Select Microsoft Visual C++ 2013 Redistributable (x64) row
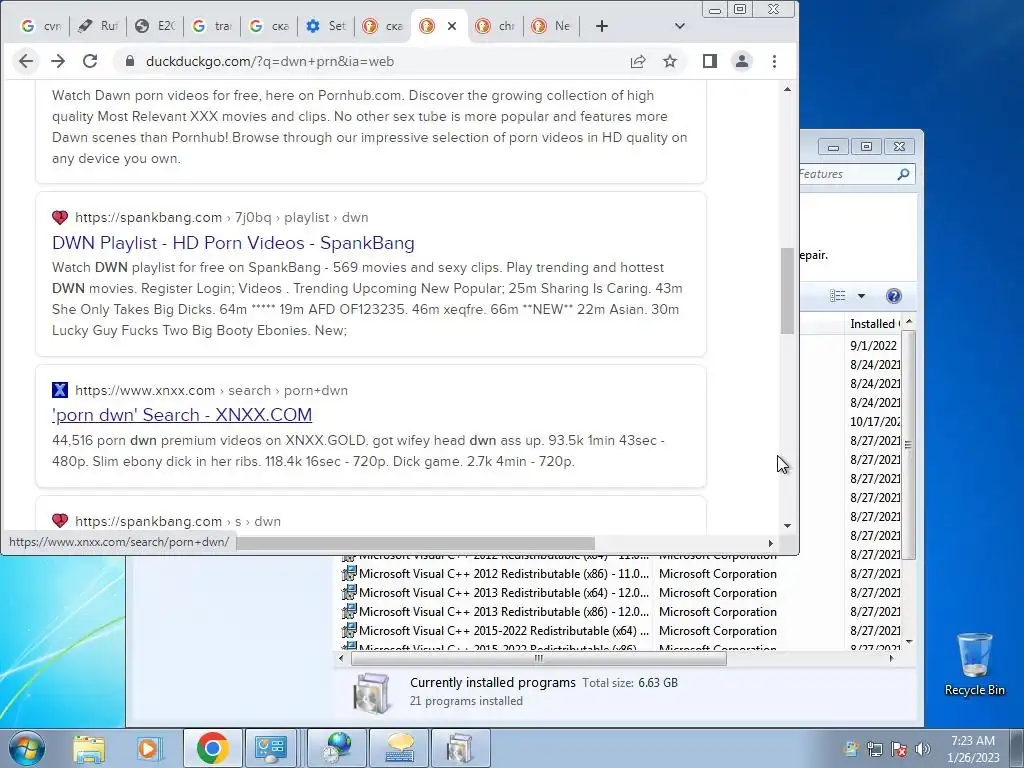Image resolution: width=1024 pixels, height=768 pixels. [620, 593]
